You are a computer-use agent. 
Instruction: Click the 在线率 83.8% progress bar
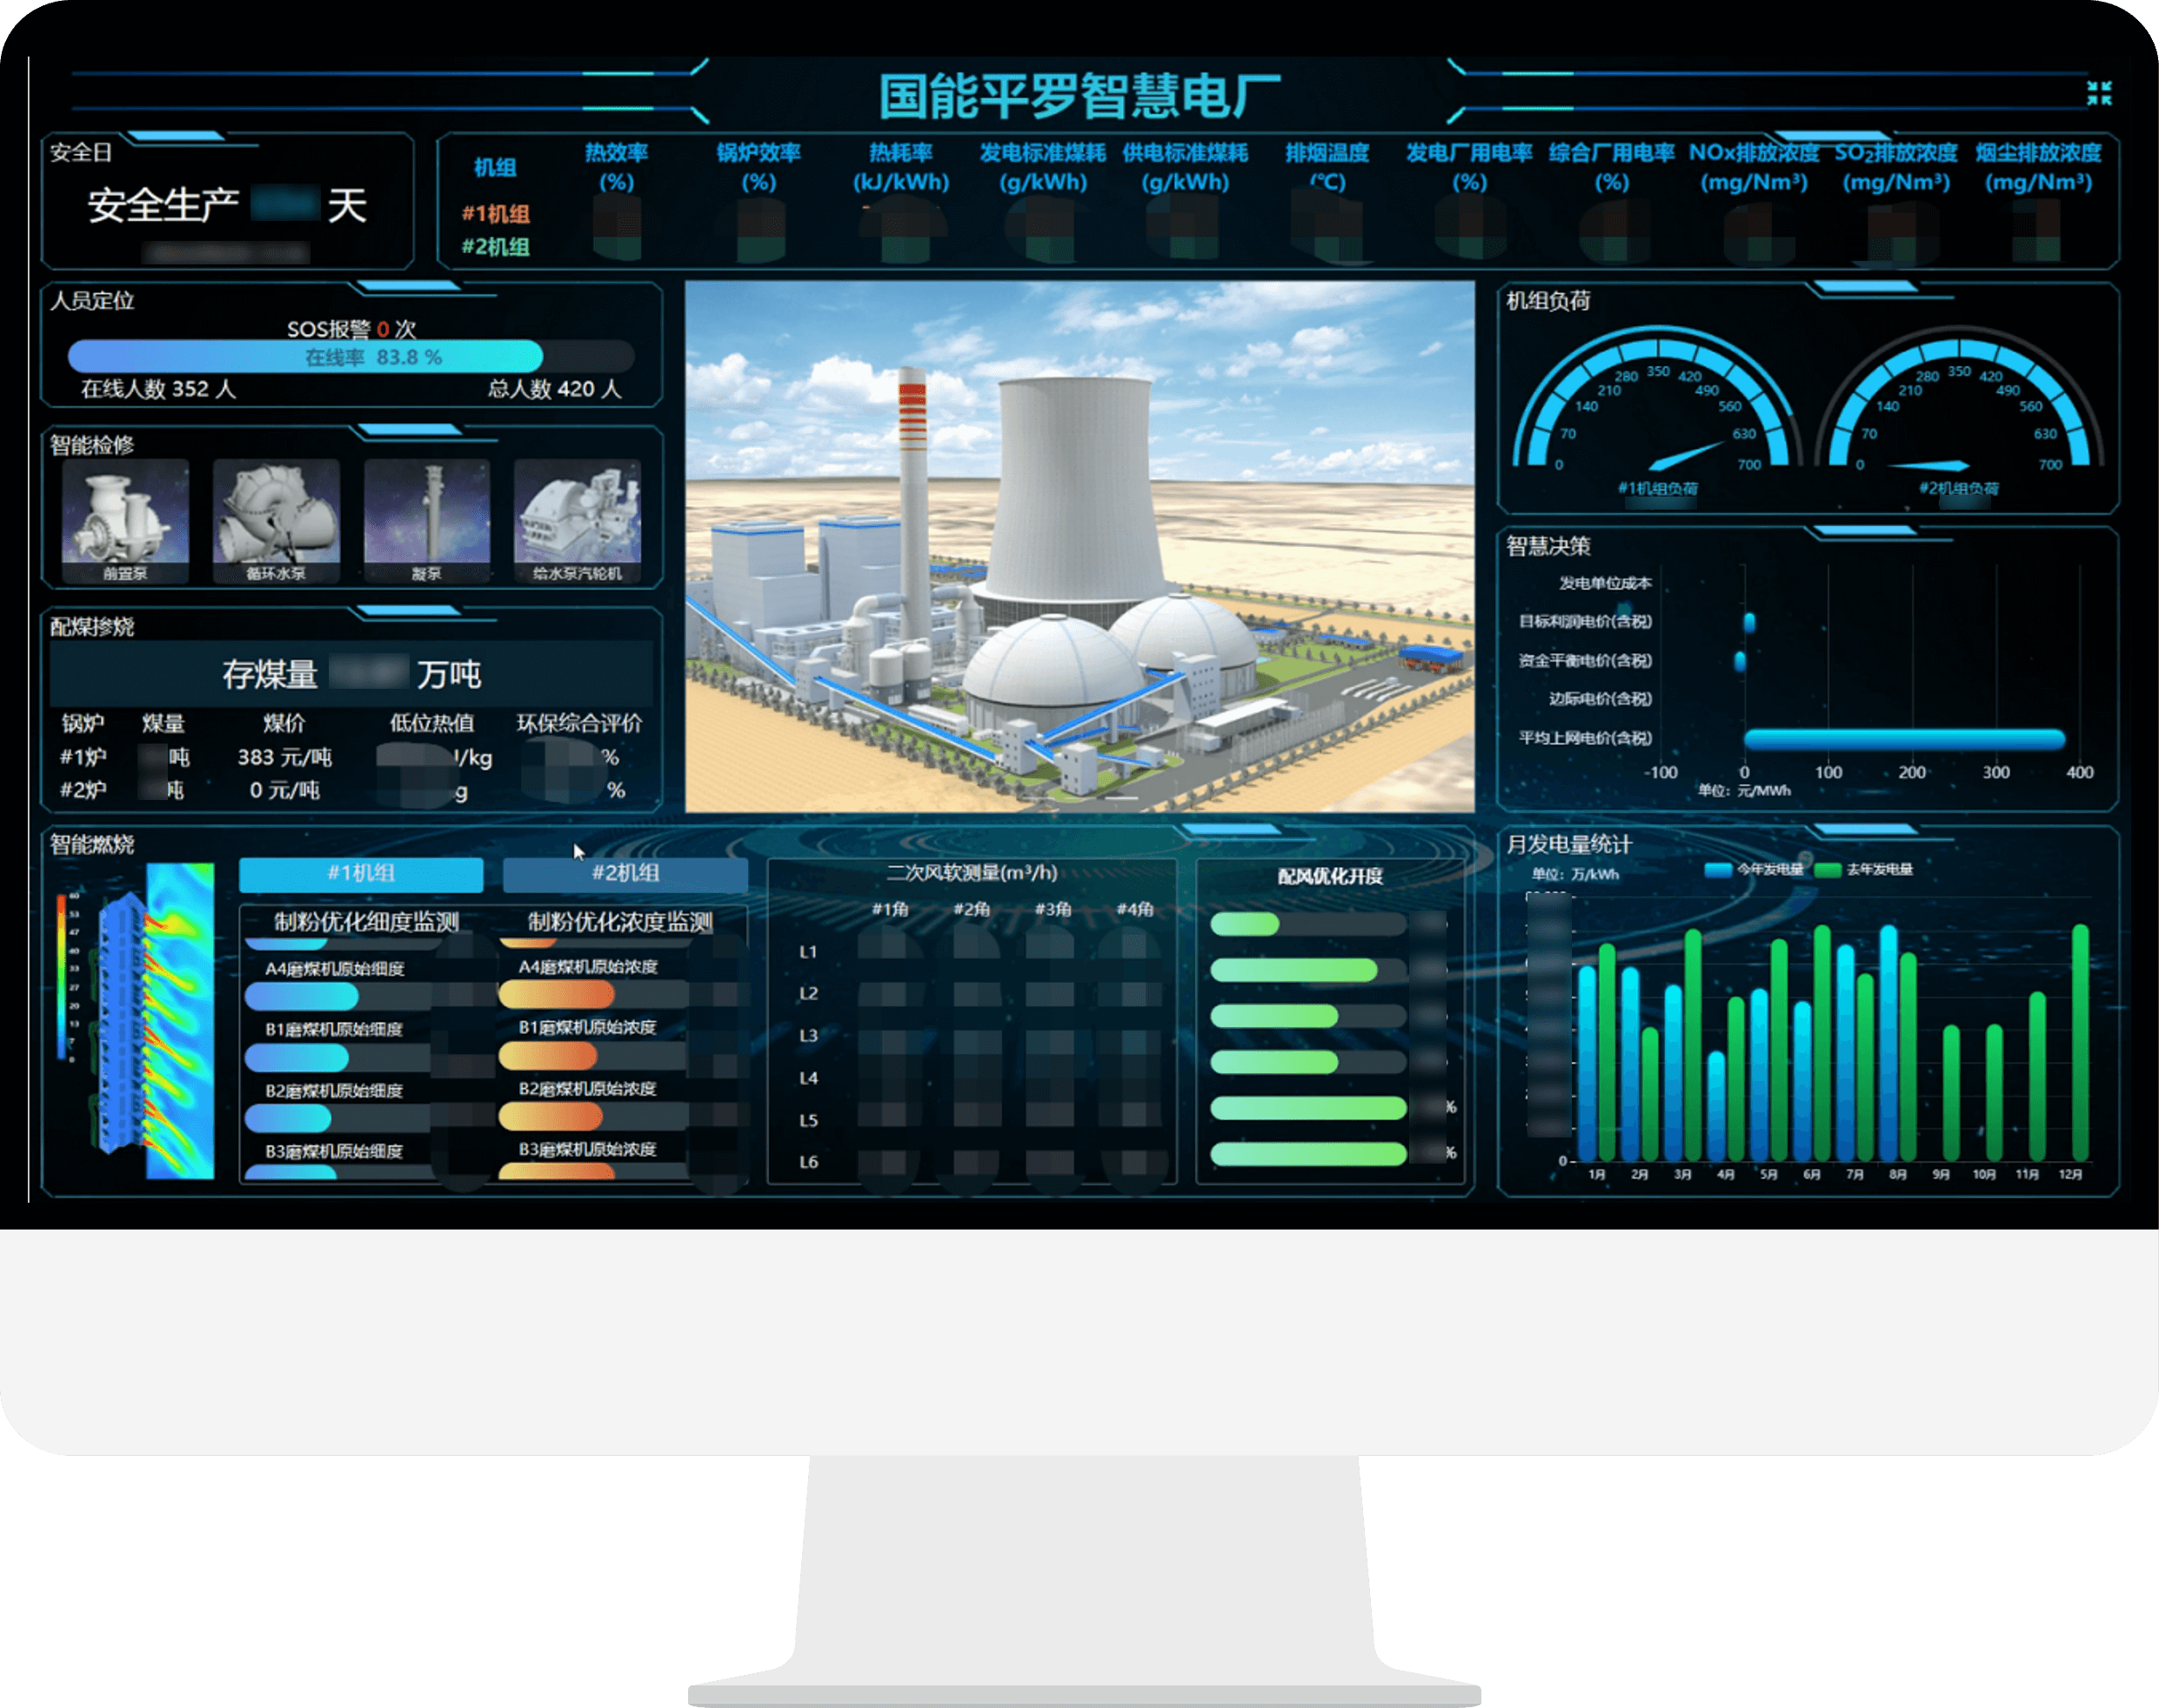(351, 357)
